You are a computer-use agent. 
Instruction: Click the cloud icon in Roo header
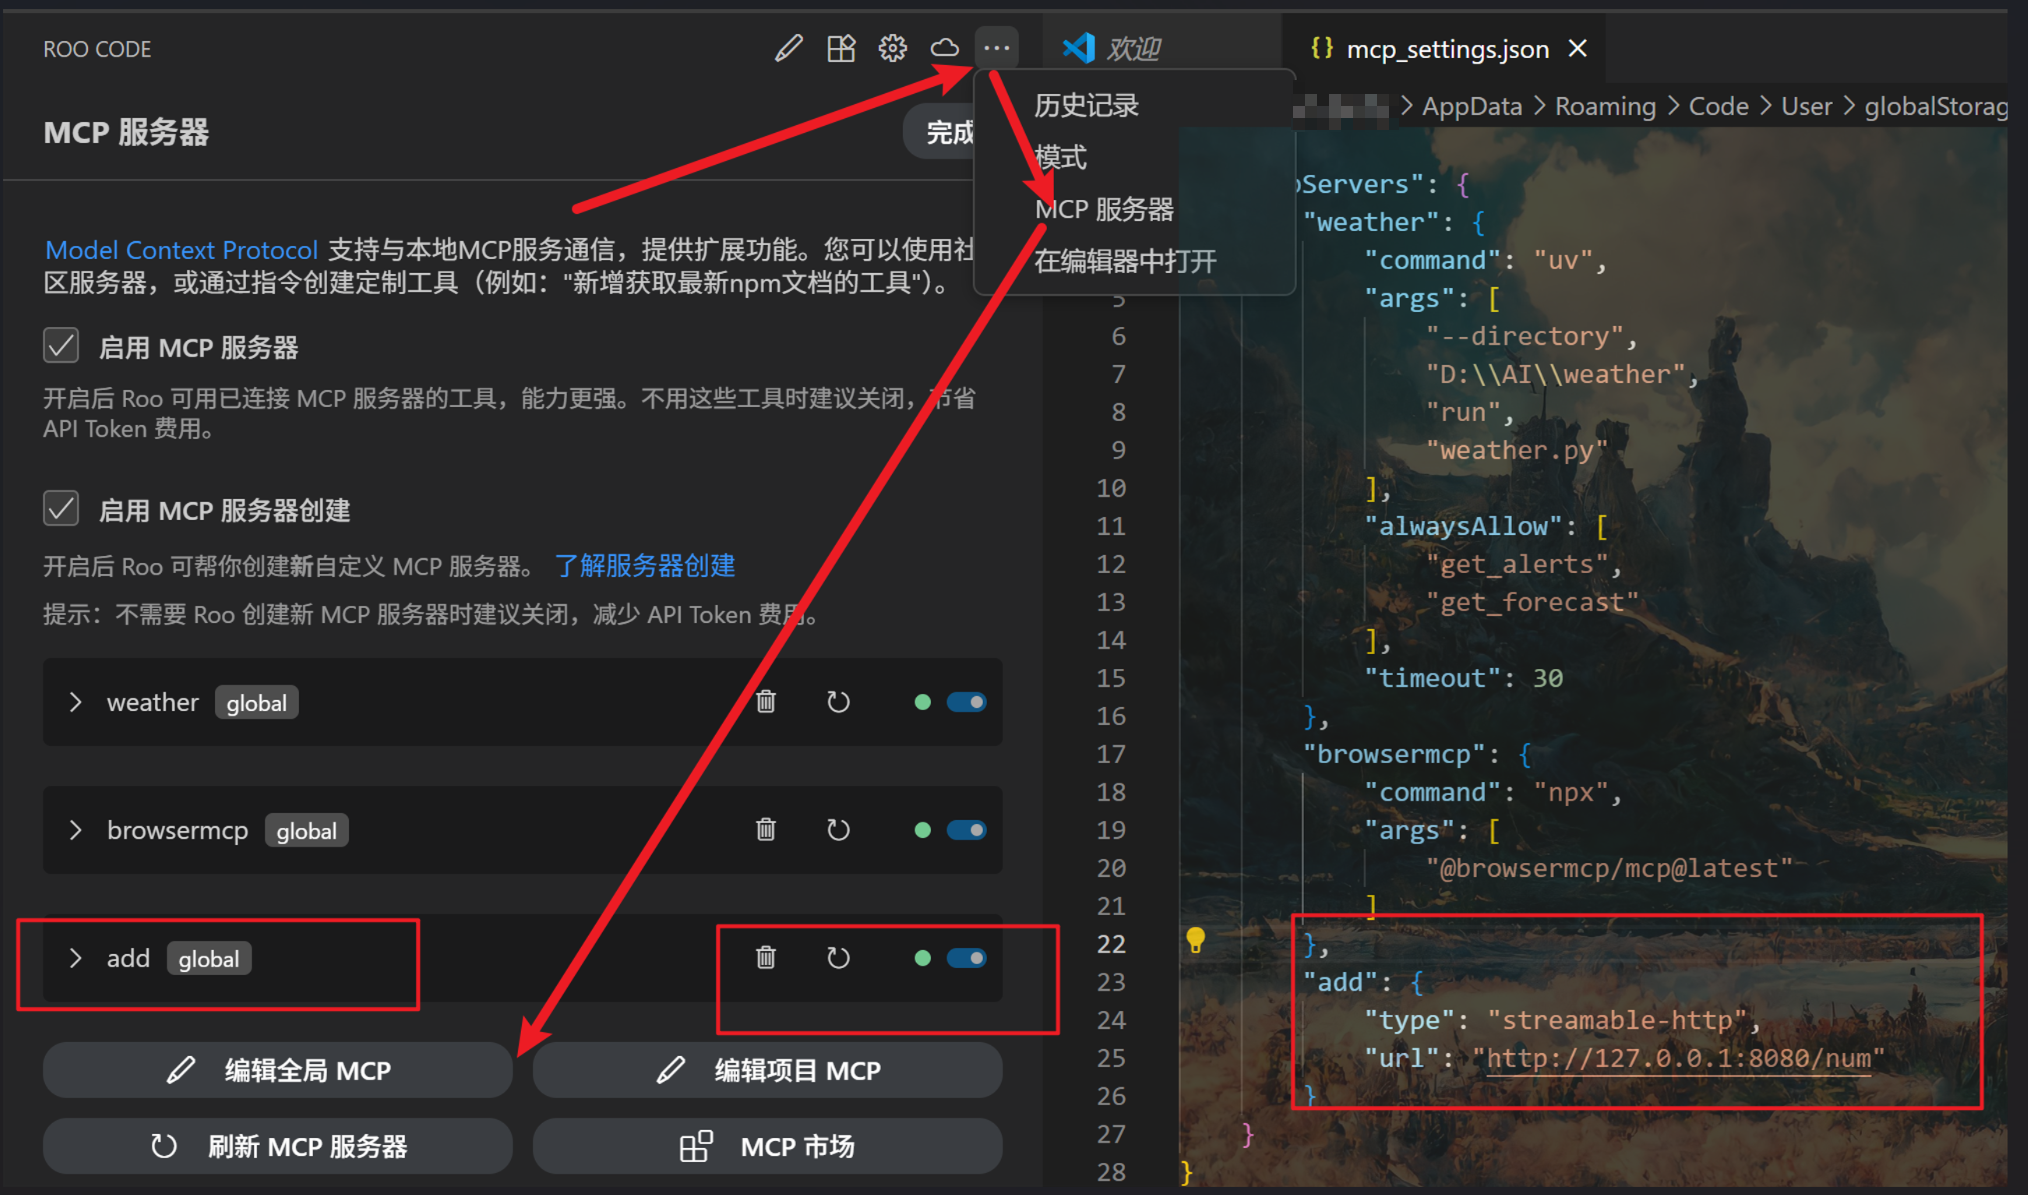pyautogui.click(x=944, y=48)
